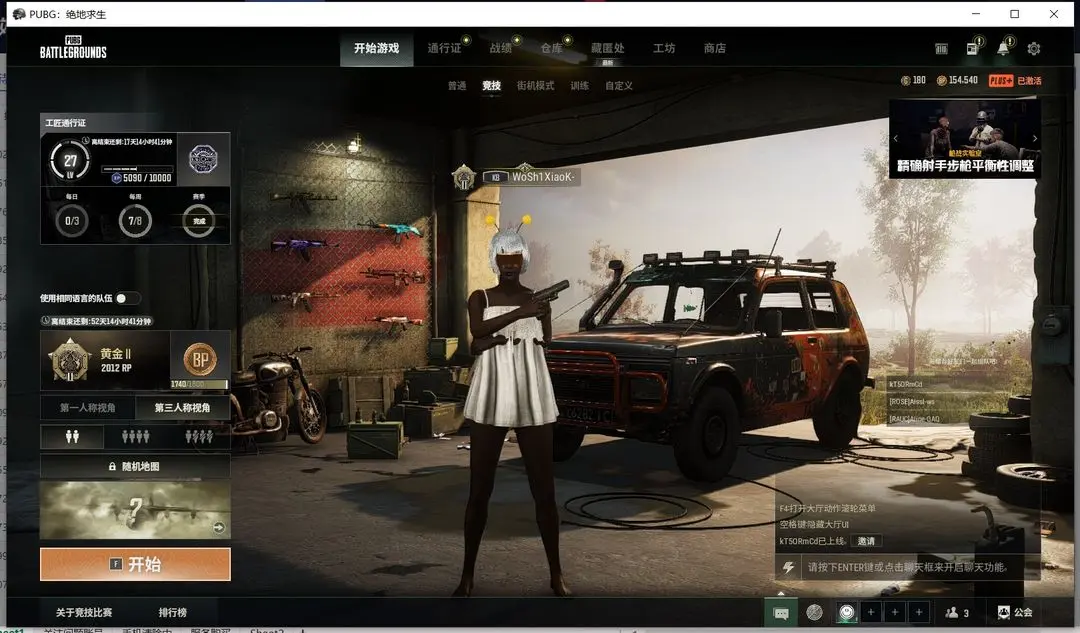Select your own avatar in the party bar
The image size is (1080, 633).
[x=847, y=612]
